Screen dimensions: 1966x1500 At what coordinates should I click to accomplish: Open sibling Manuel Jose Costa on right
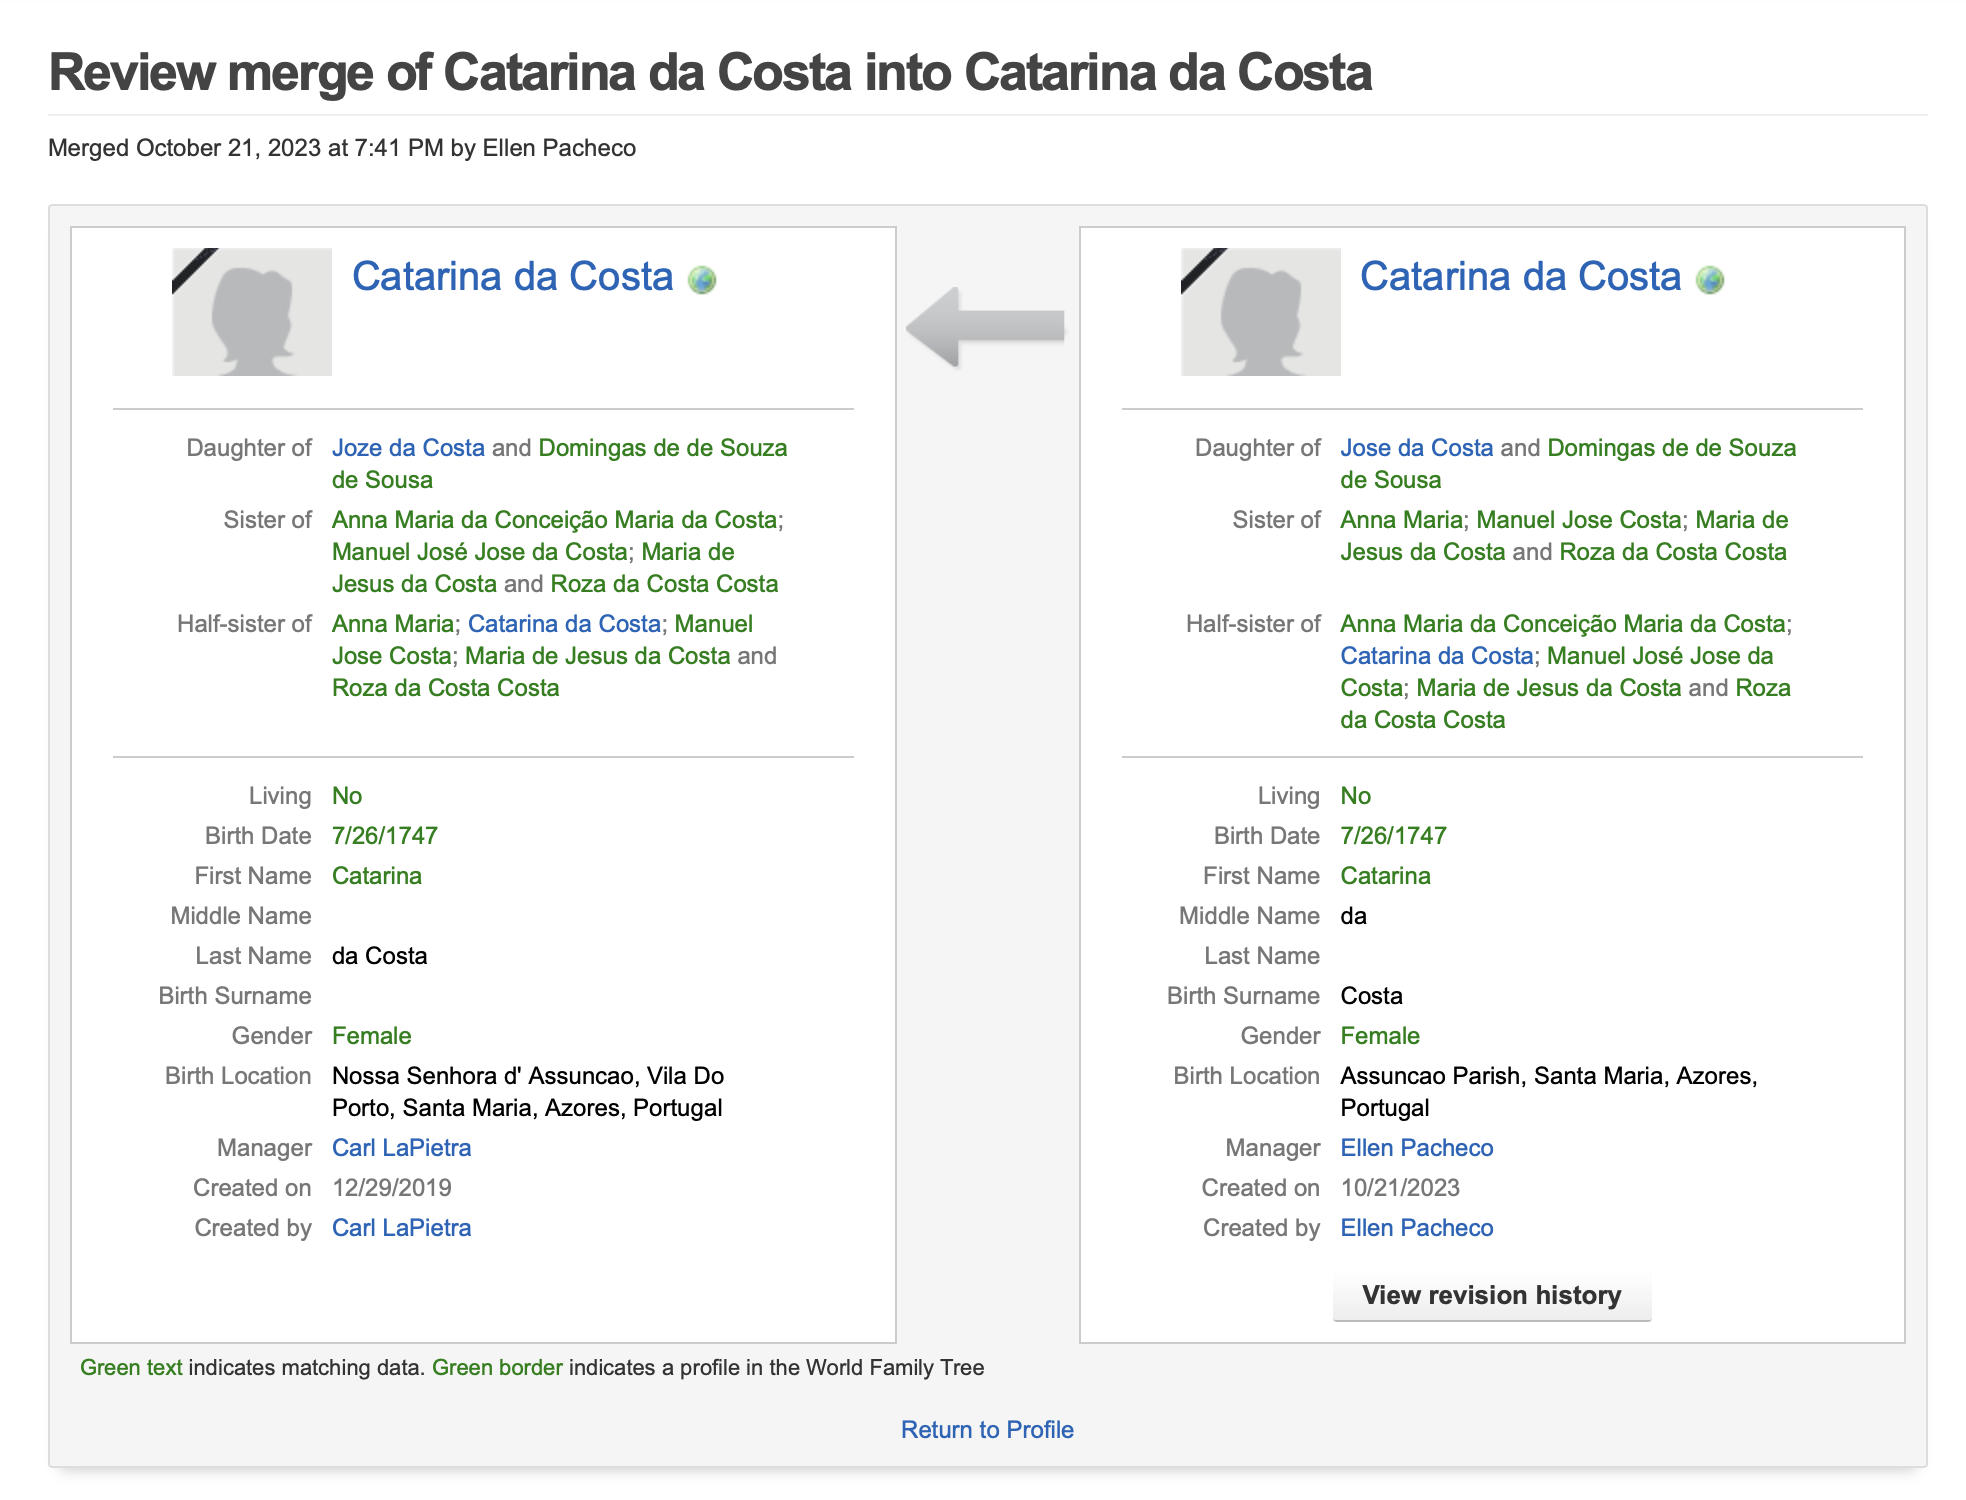click(x=1578, y=520)
